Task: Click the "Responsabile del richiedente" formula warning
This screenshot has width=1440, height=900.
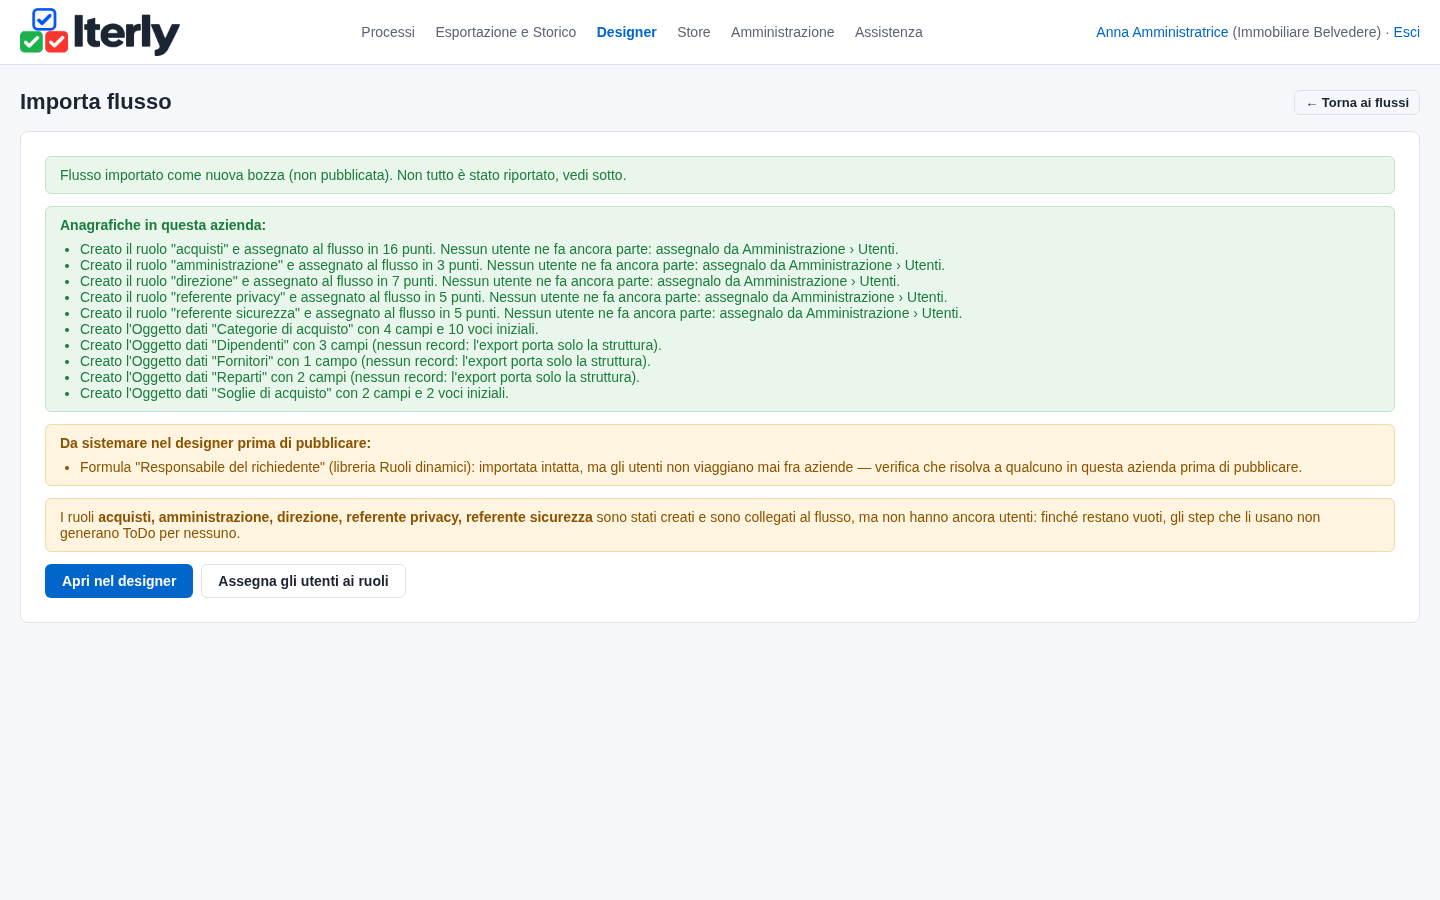Action: point(691,467)
